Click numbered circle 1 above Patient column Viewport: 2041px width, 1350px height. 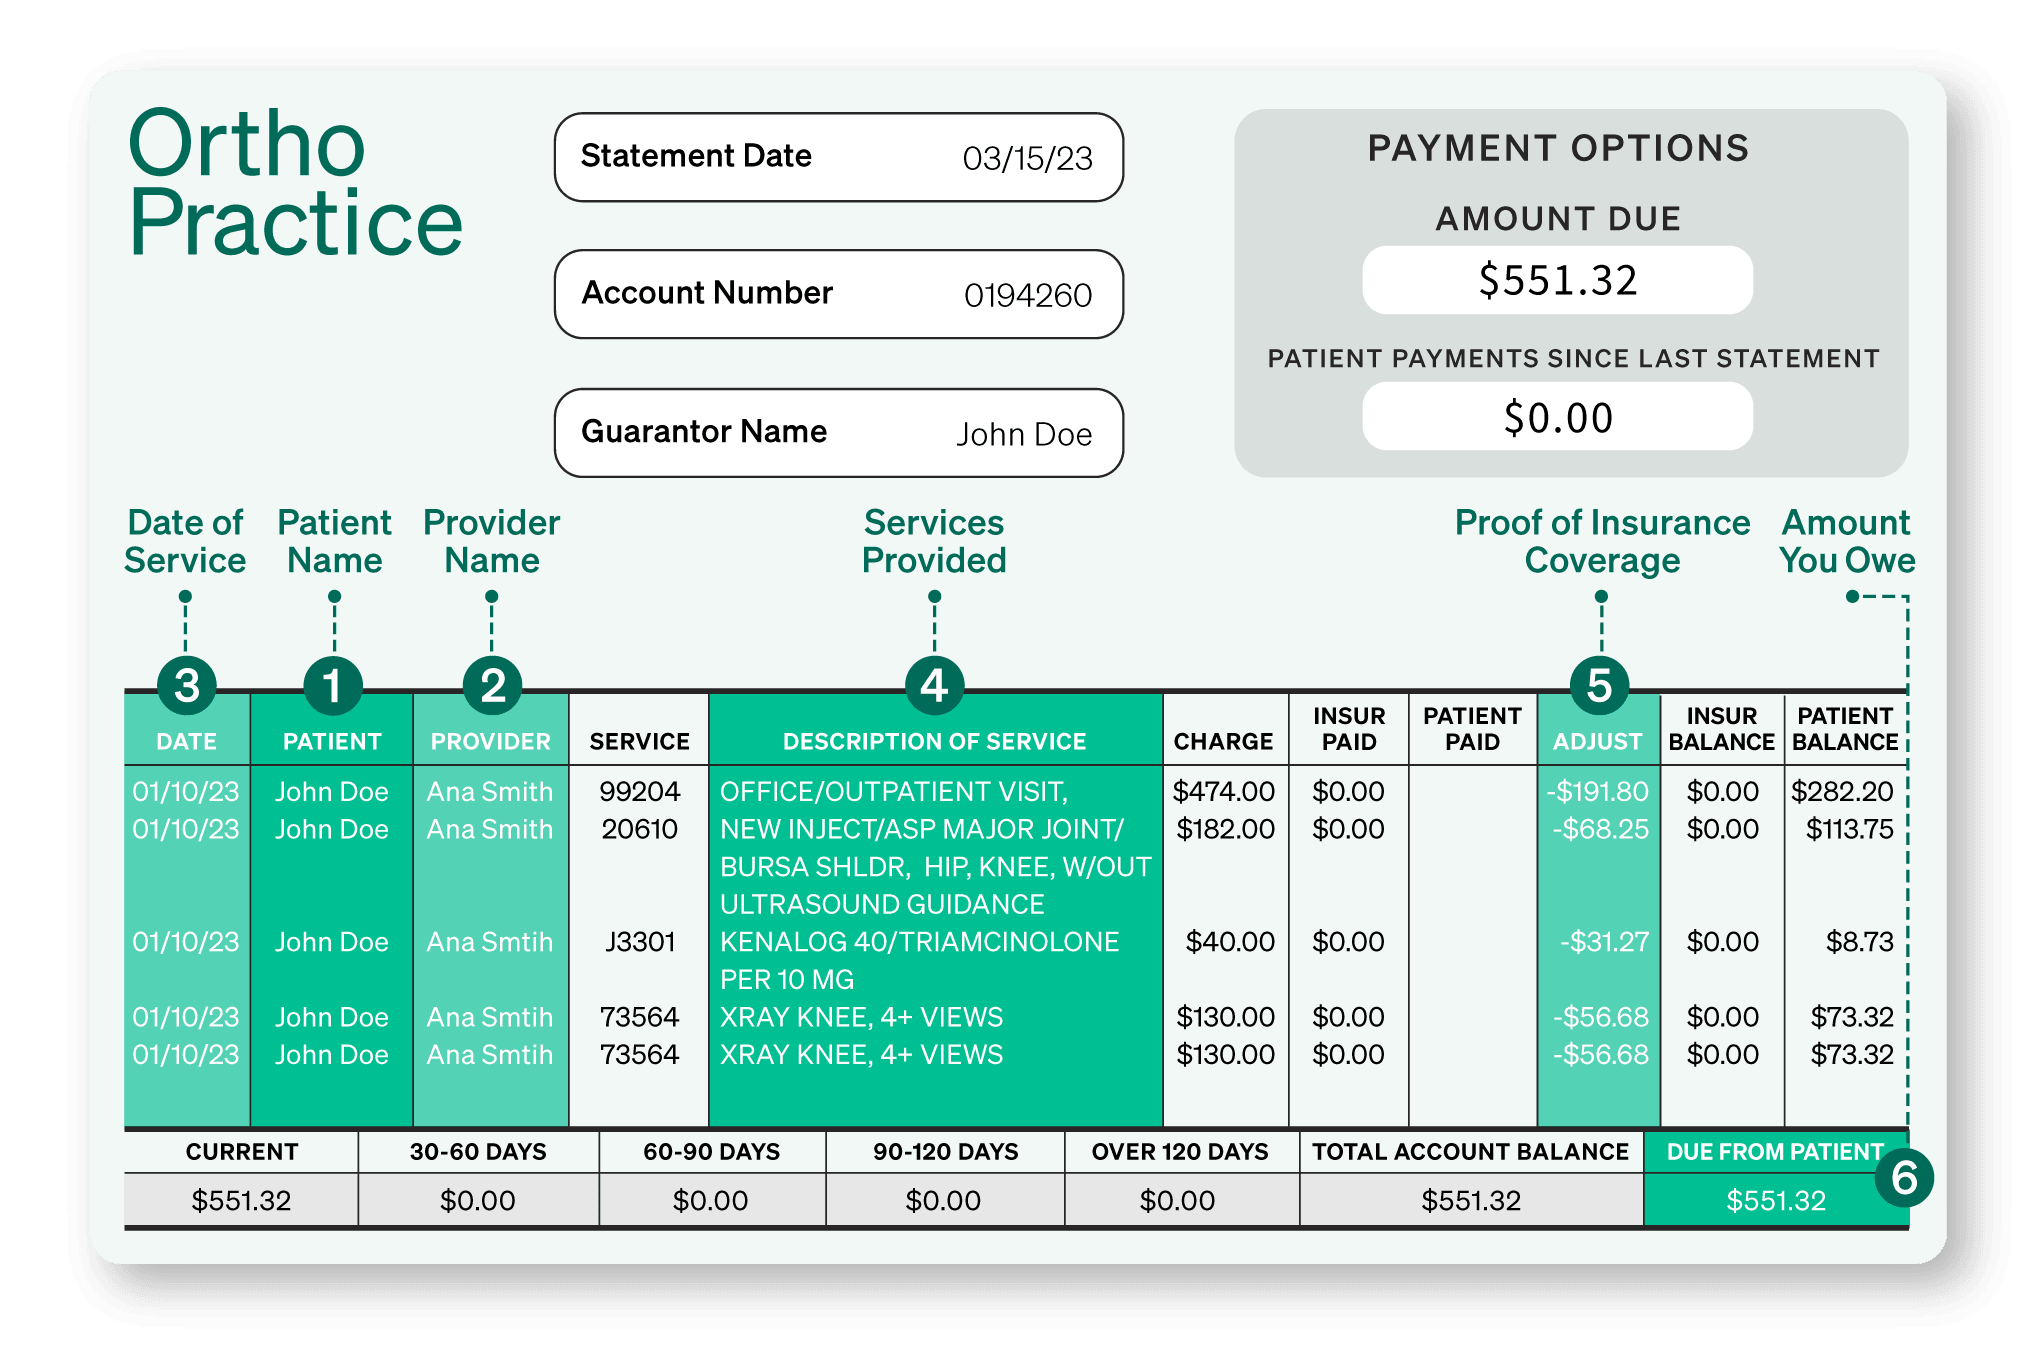click(x=332, y=686)
